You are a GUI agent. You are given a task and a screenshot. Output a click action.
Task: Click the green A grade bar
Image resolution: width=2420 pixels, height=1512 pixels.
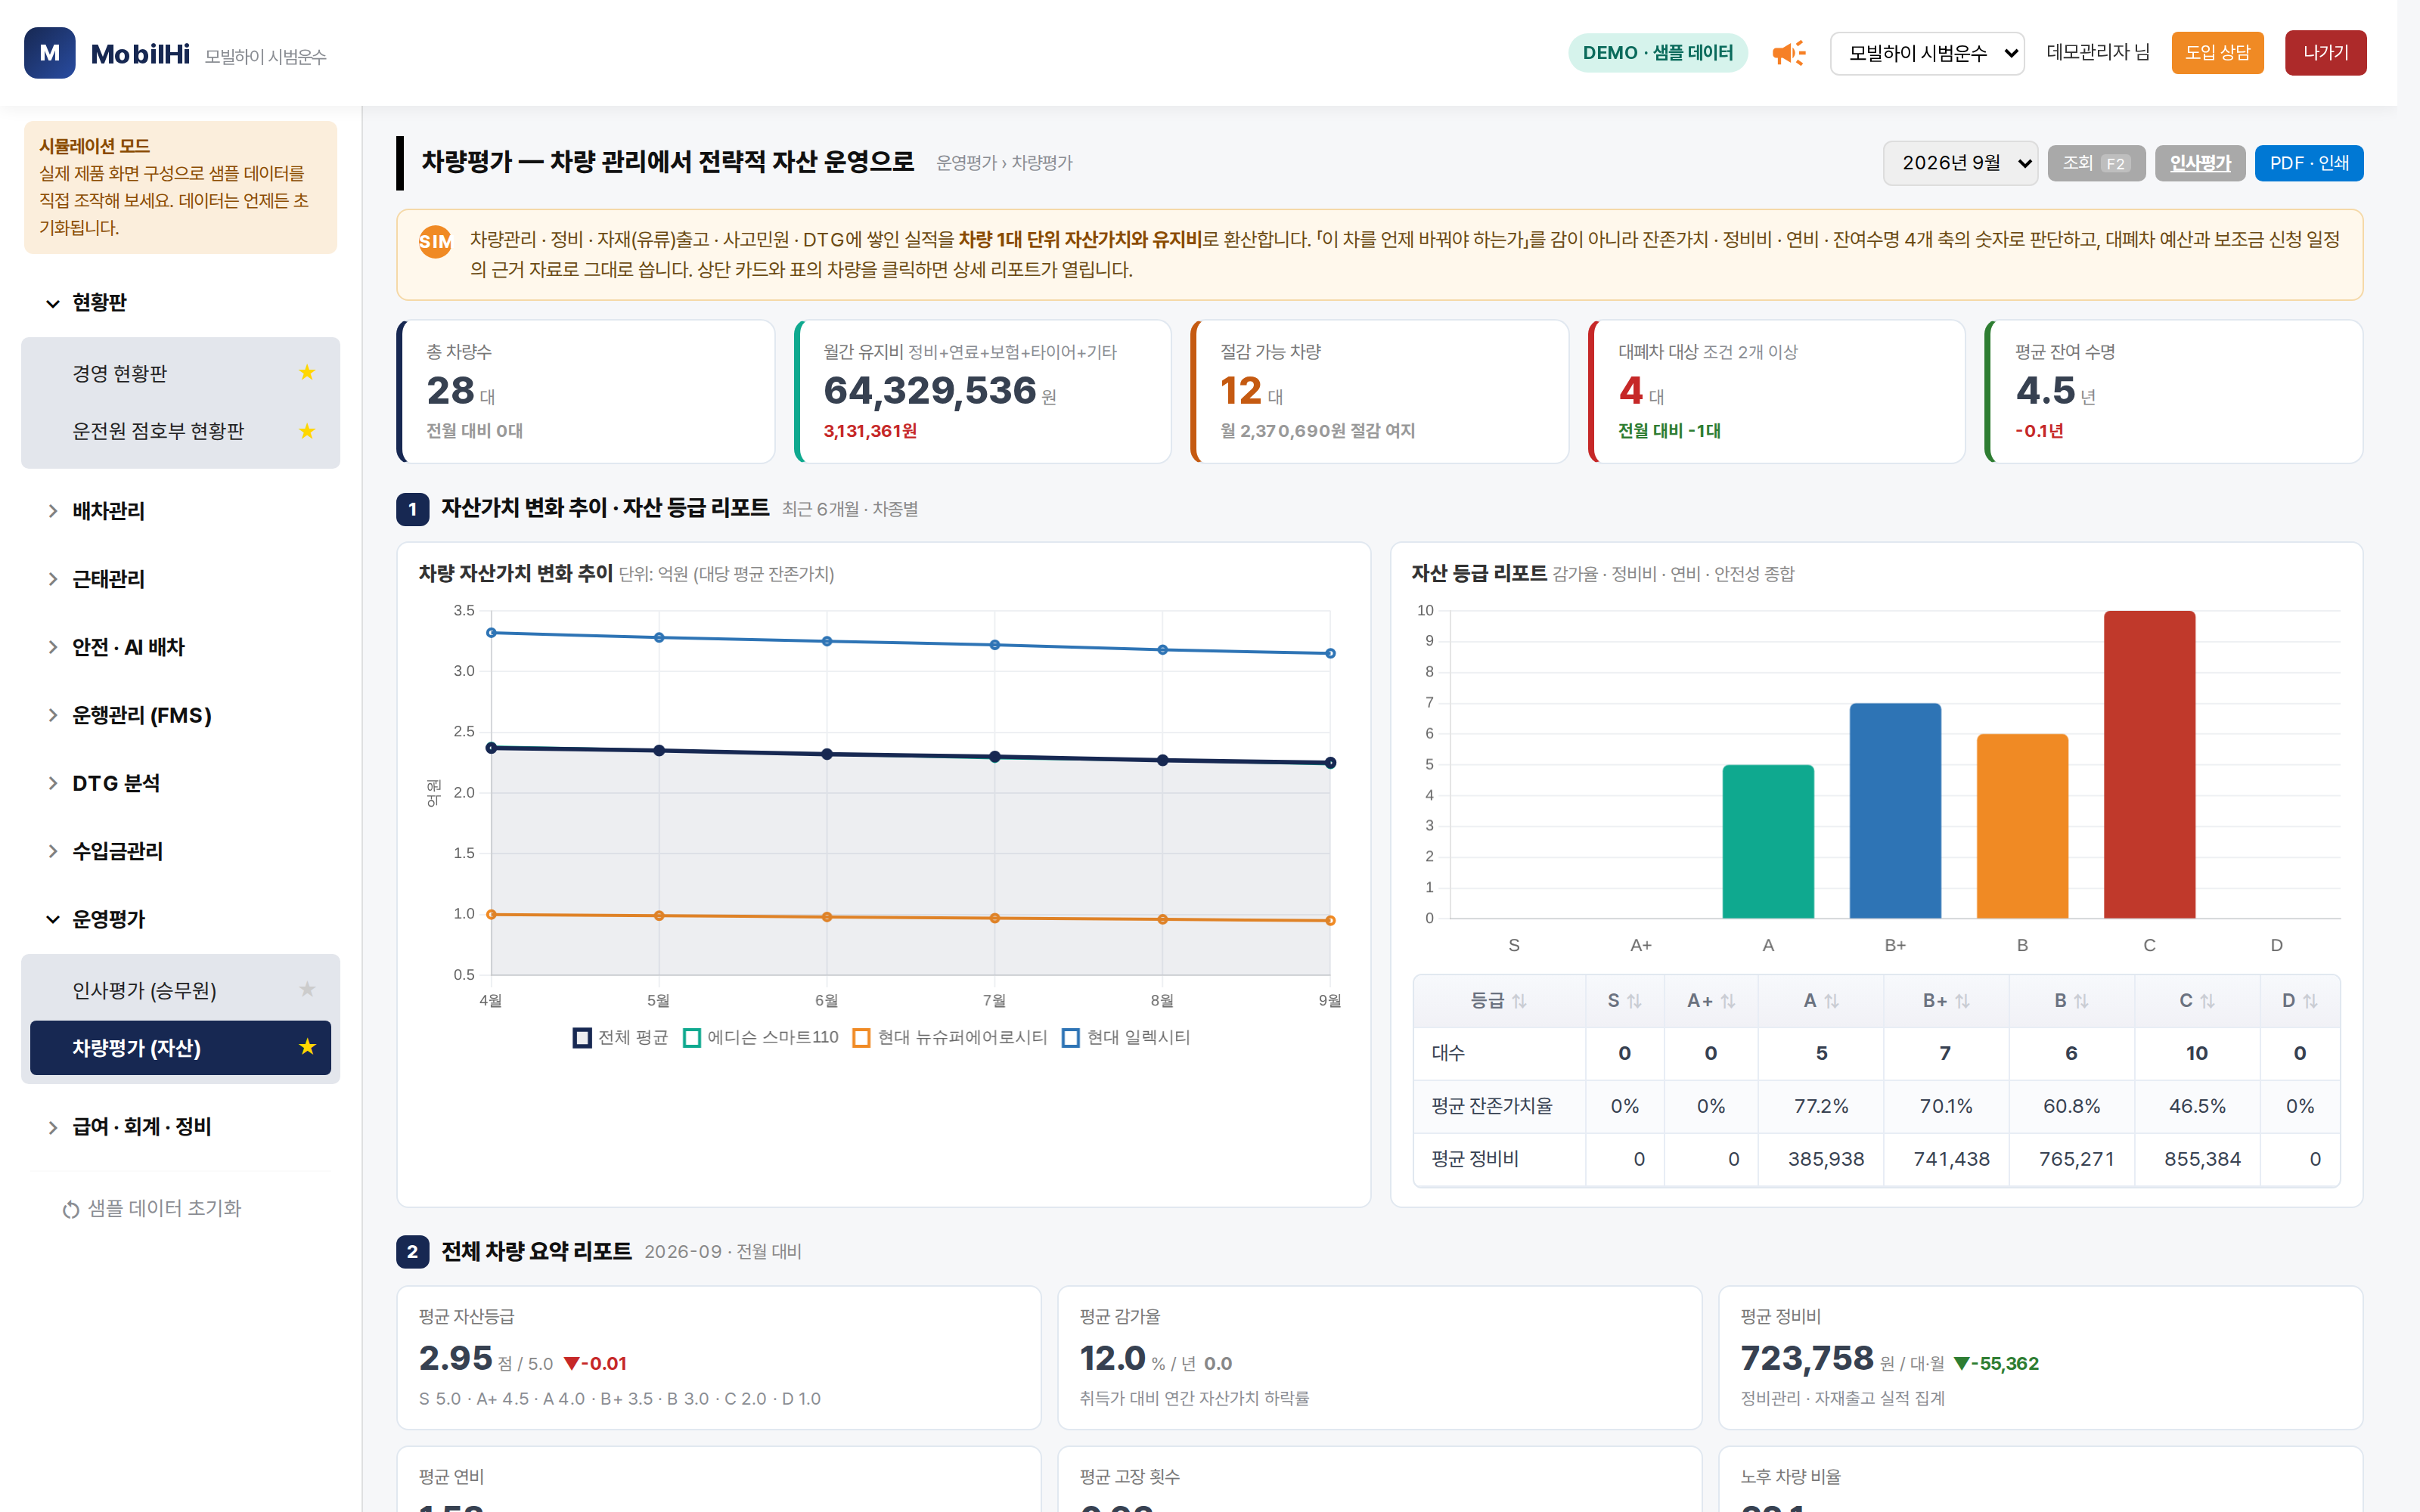coord(1768,842)
